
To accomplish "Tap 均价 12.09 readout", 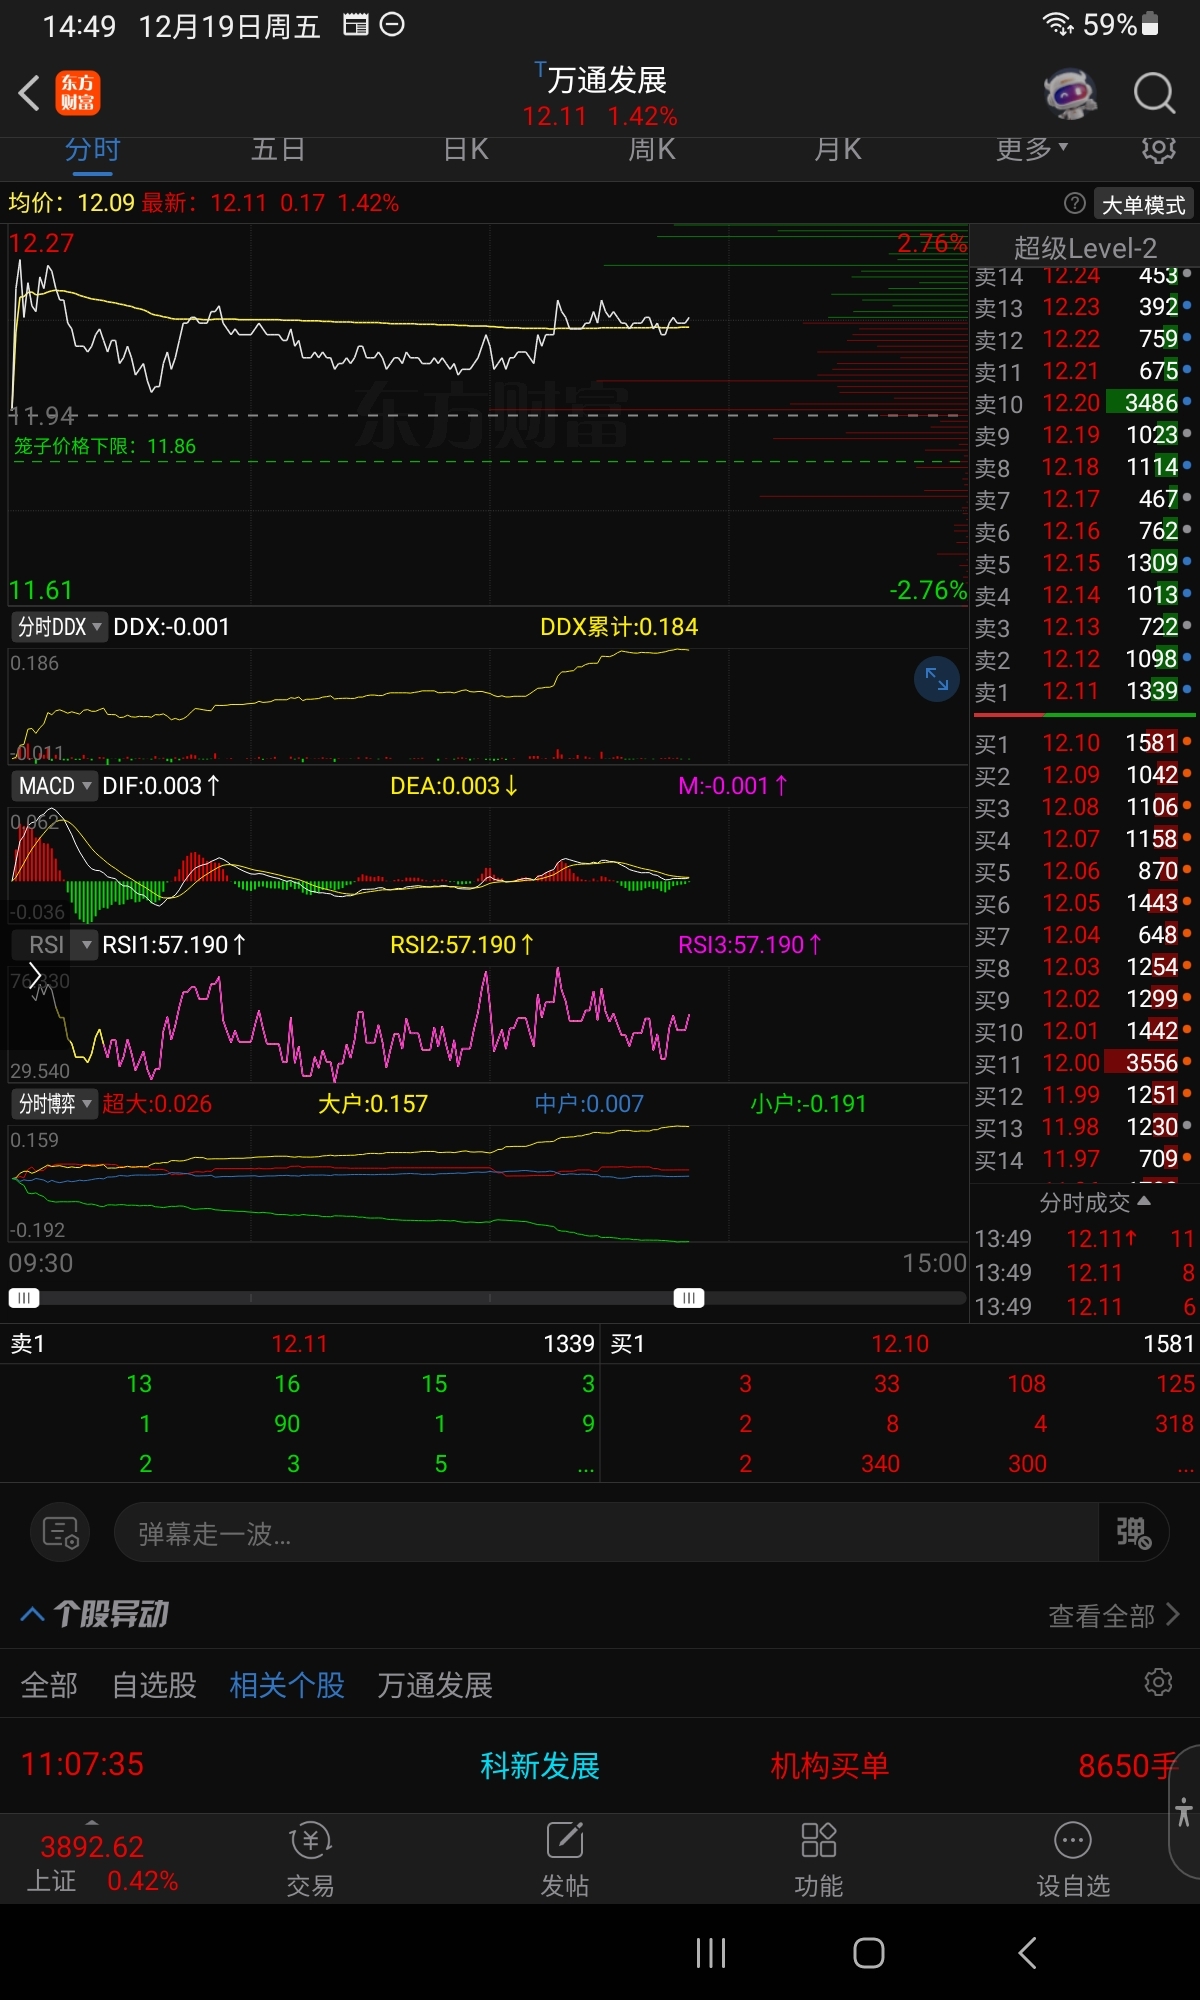I will pos(71,203).
